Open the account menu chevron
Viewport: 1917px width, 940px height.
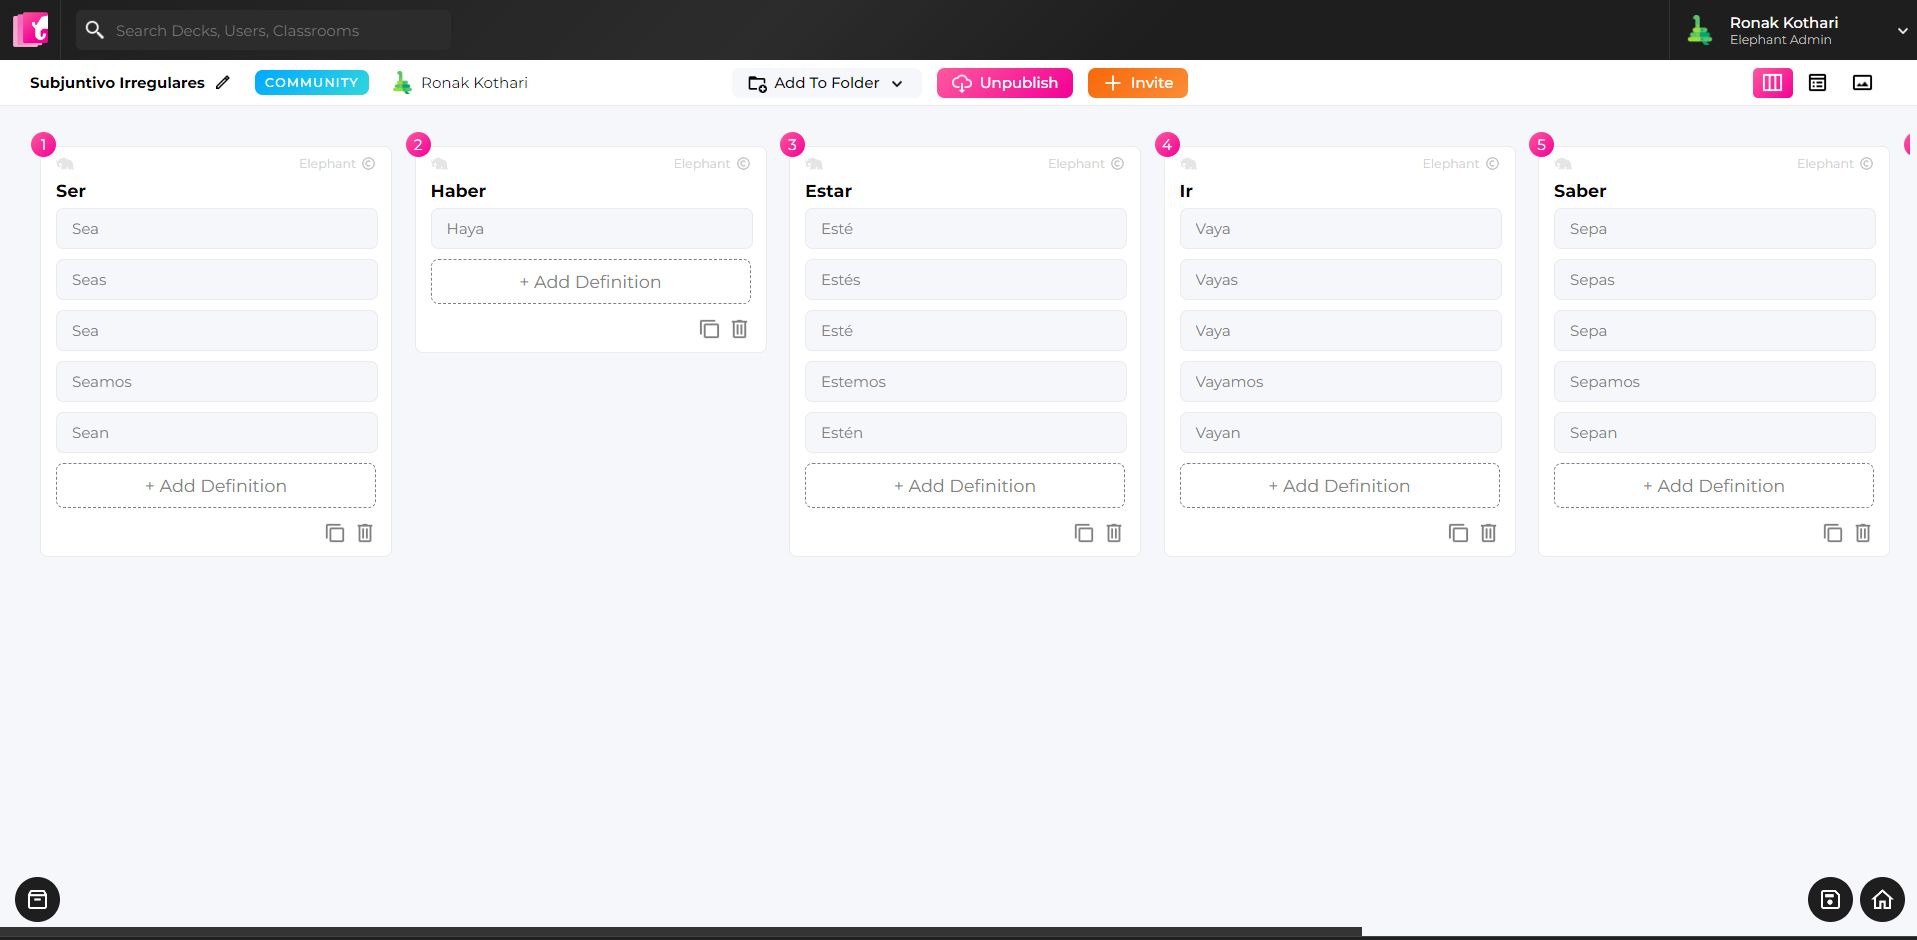click(1901, 30)
